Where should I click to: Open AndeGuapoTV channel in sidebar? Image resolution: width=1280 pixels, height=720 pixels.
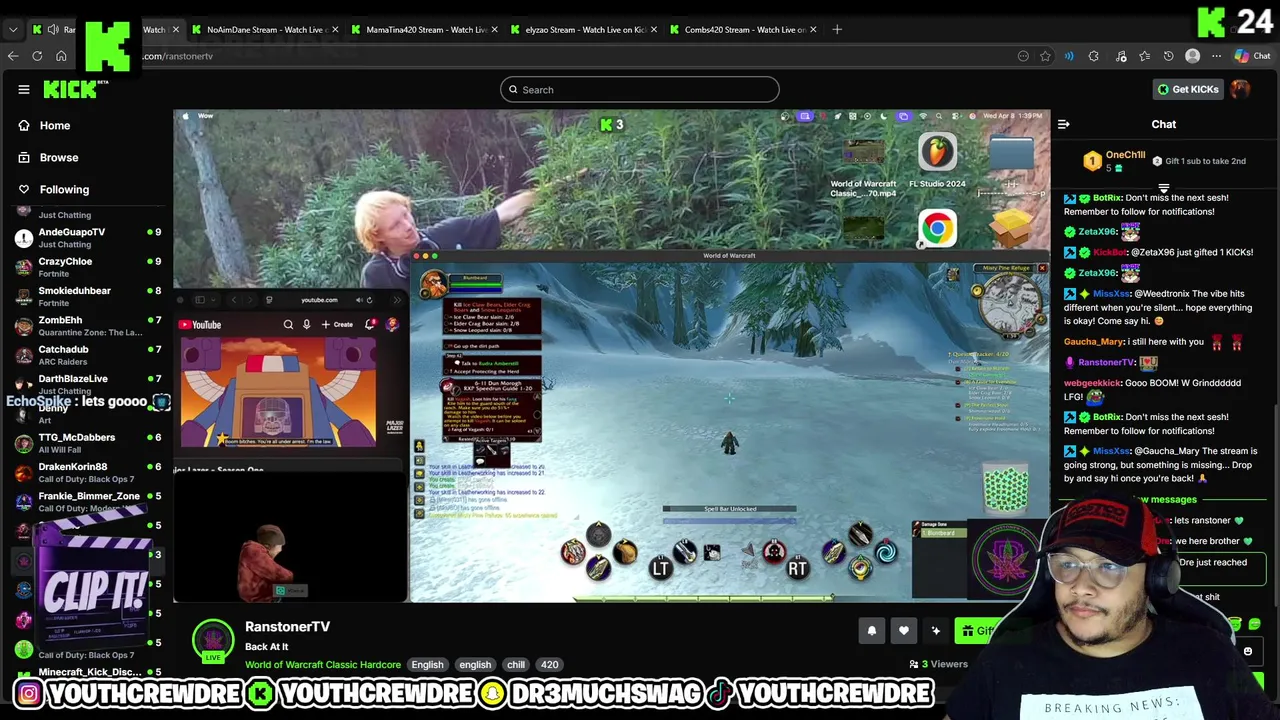pos(90,237)
